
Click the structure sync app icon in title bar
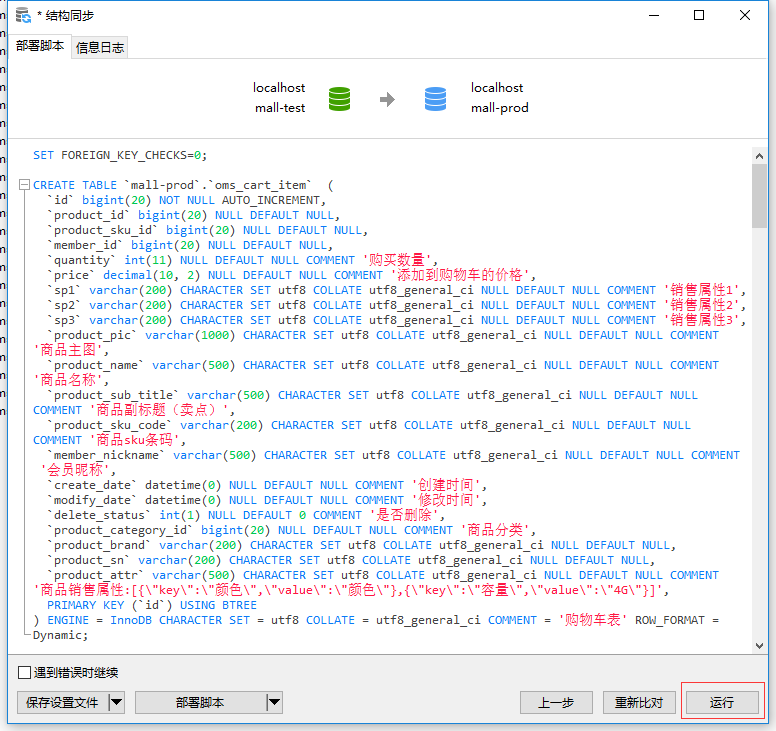23,16
